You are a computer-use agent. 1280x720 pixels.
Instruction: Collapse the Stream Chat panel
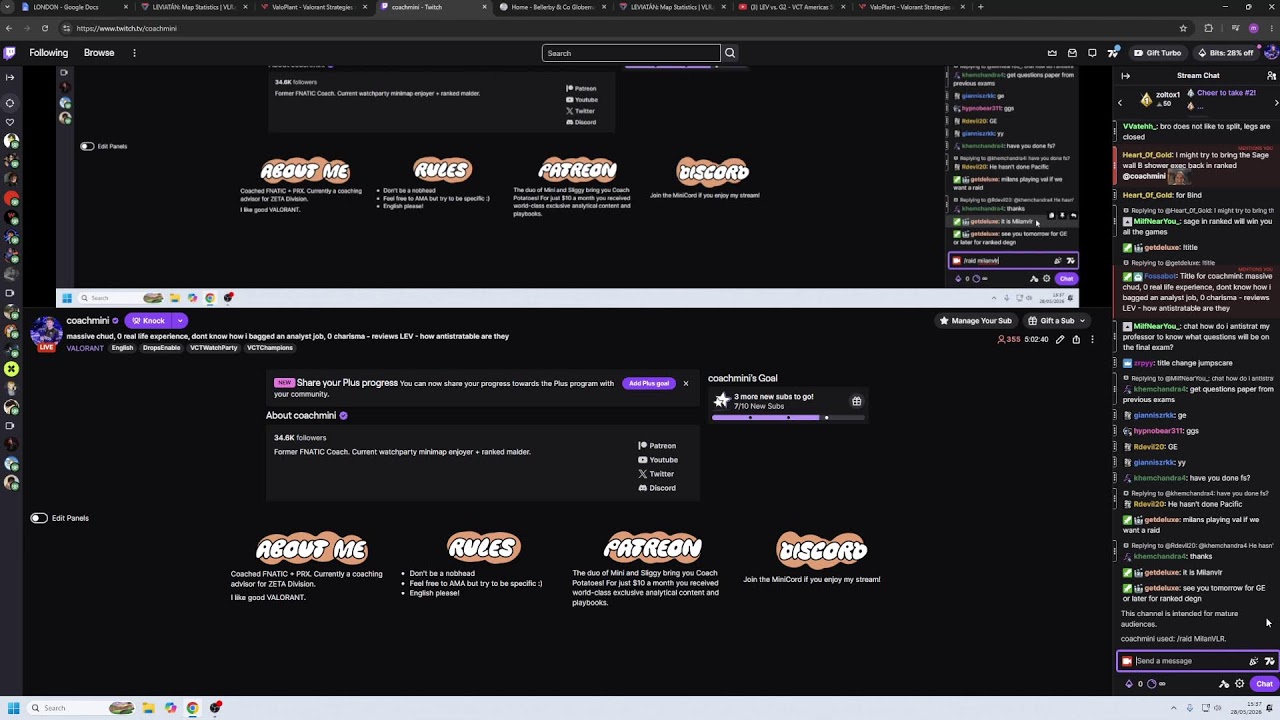pos(1125,76)
